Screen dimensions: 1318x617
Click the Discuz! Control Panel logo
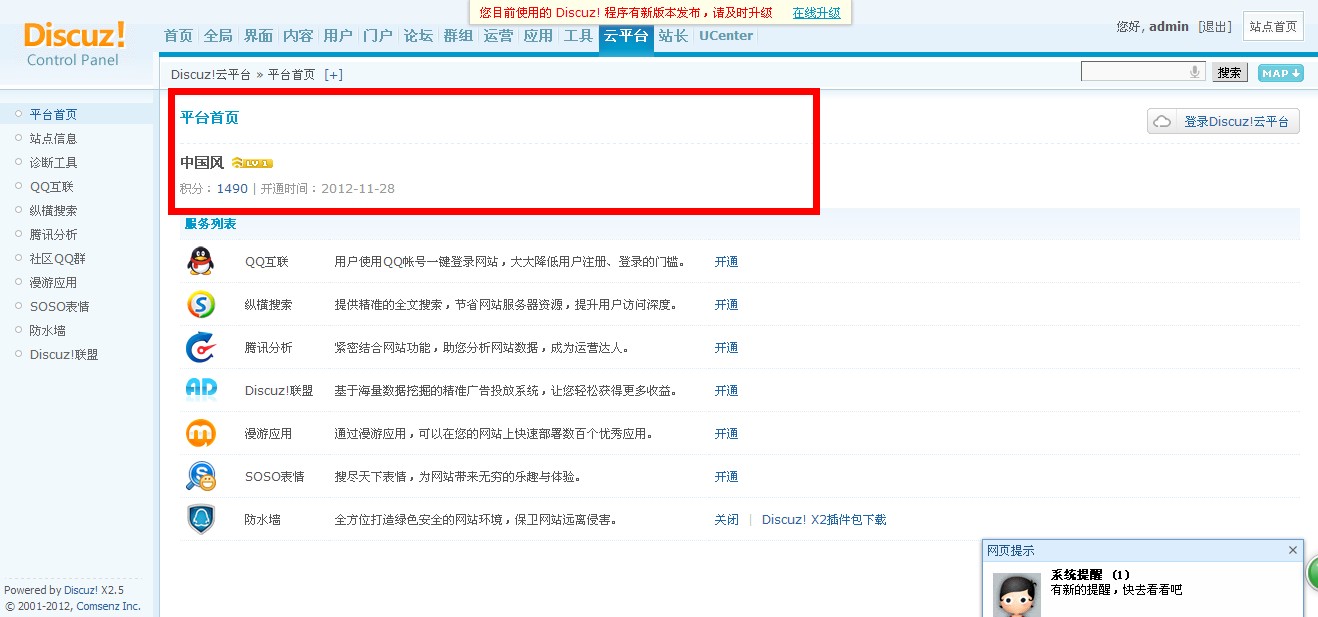click(74, 43)
